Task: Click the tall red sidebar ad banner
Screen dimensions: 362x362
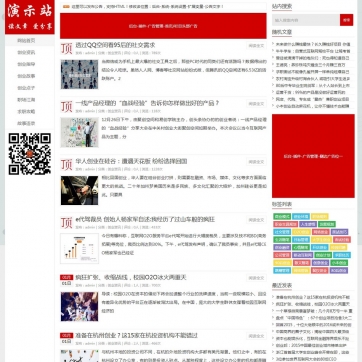Action: [313, 156]
